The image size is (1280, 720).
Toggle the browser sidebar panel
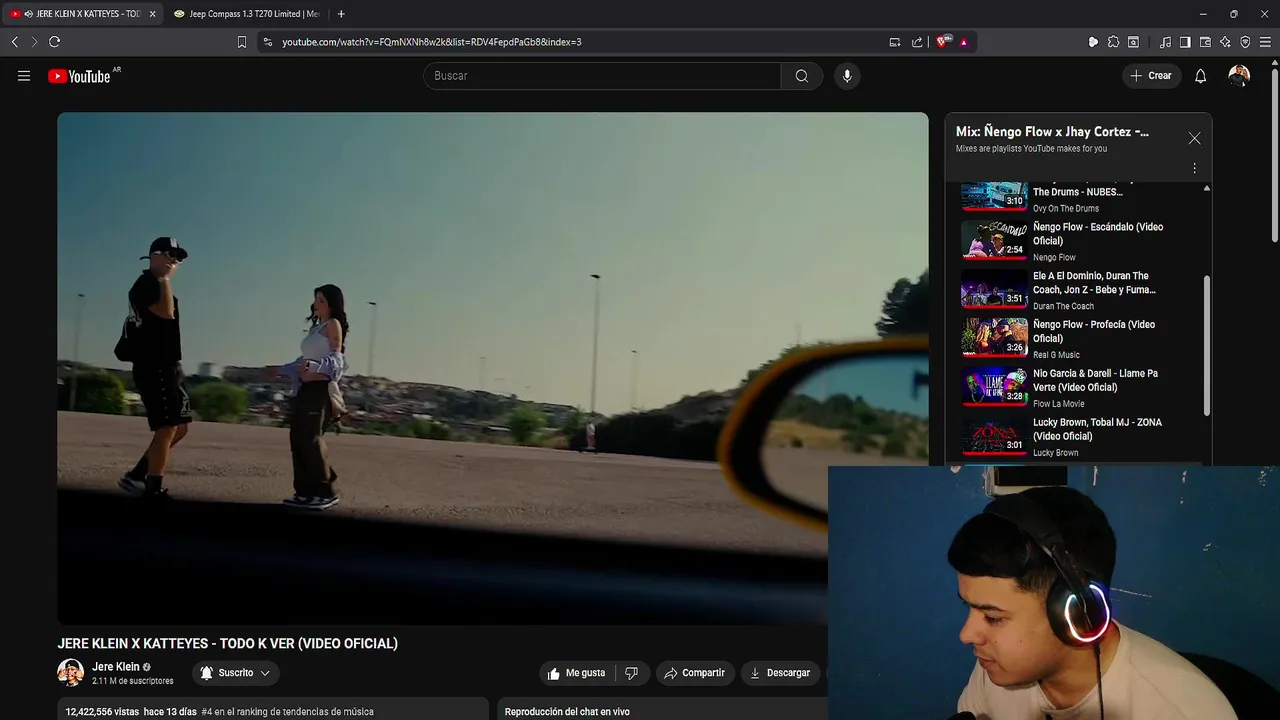click(1185, 42)
